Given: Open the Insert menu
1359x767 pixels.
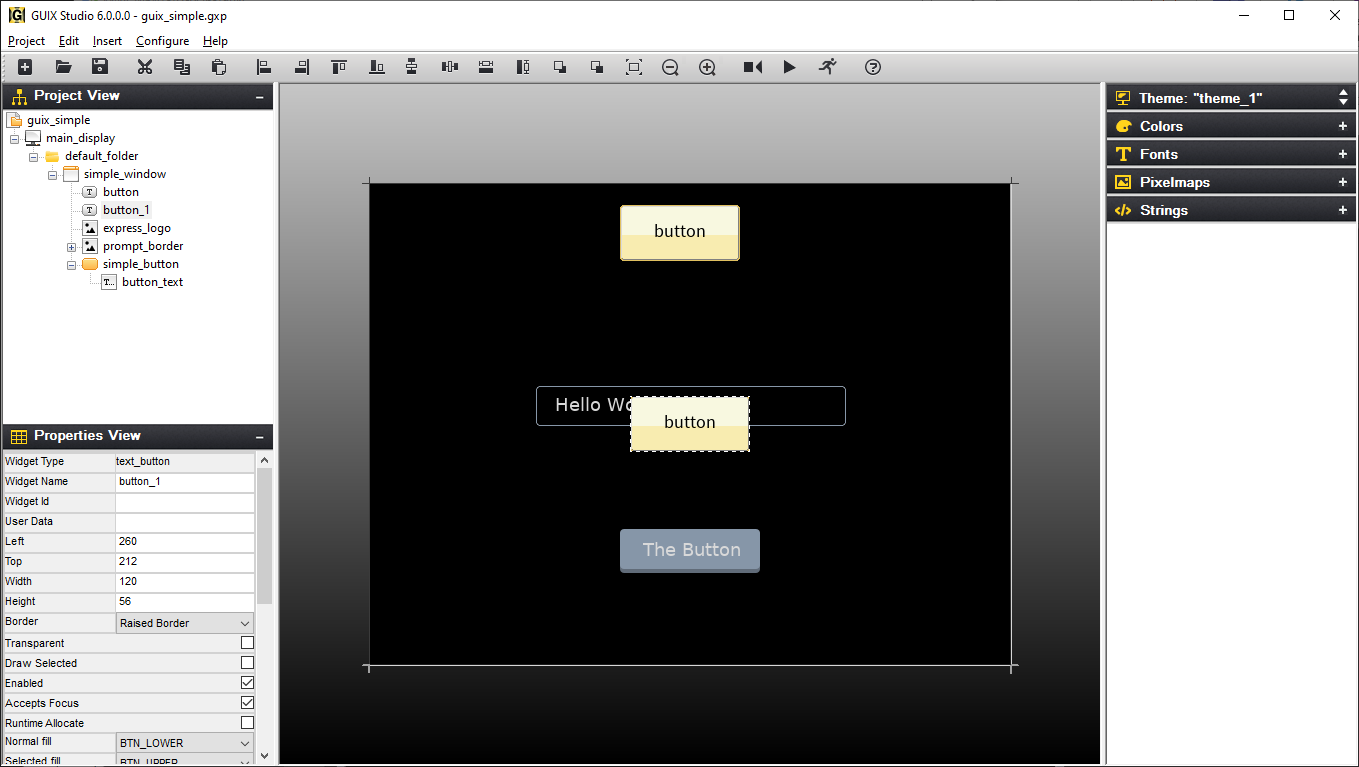Looking at the screenshot, I should coord(106,41).
